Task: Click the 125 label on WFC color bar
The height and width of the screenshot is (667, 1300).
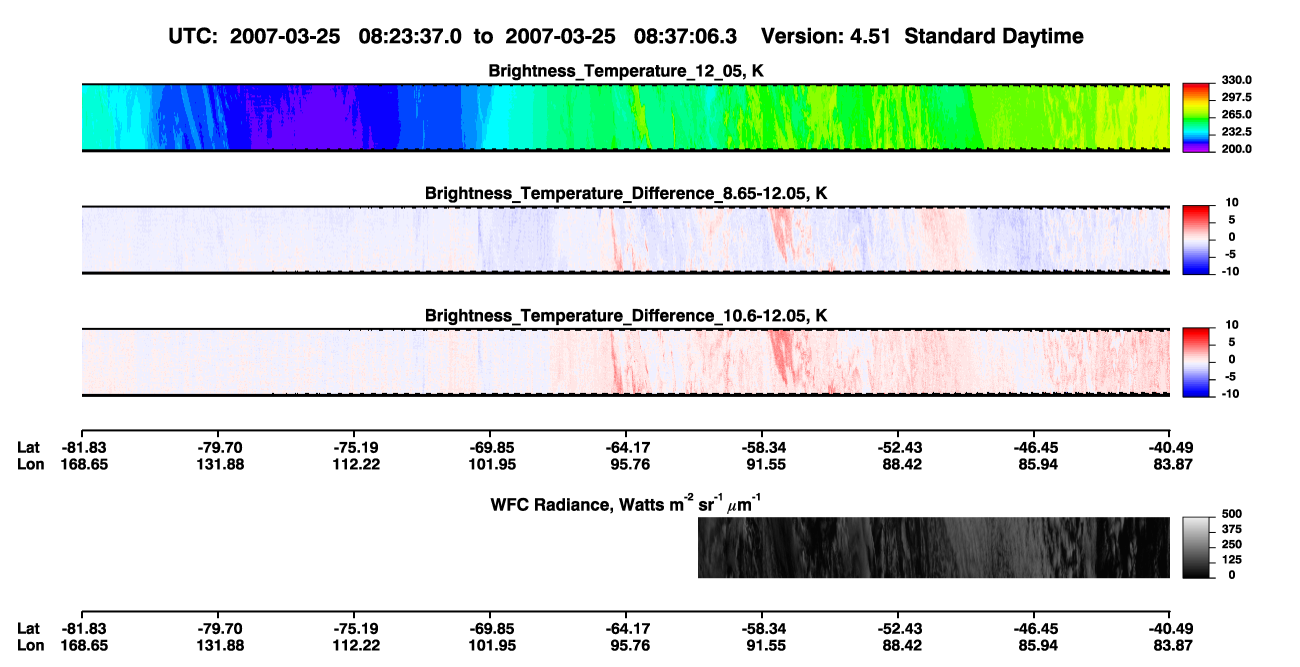Action: [1230, 559]
